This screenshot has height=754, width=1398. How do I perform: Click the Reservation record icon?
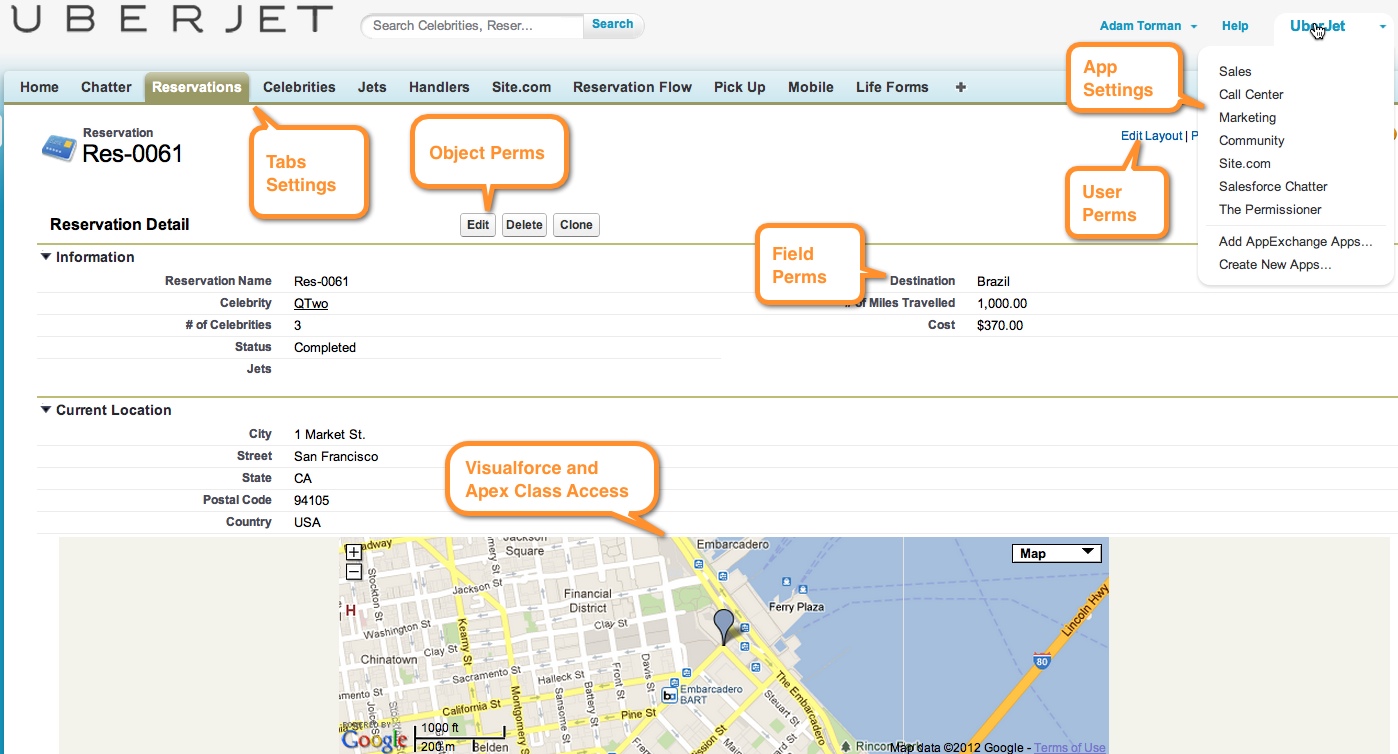click(59, 148)
